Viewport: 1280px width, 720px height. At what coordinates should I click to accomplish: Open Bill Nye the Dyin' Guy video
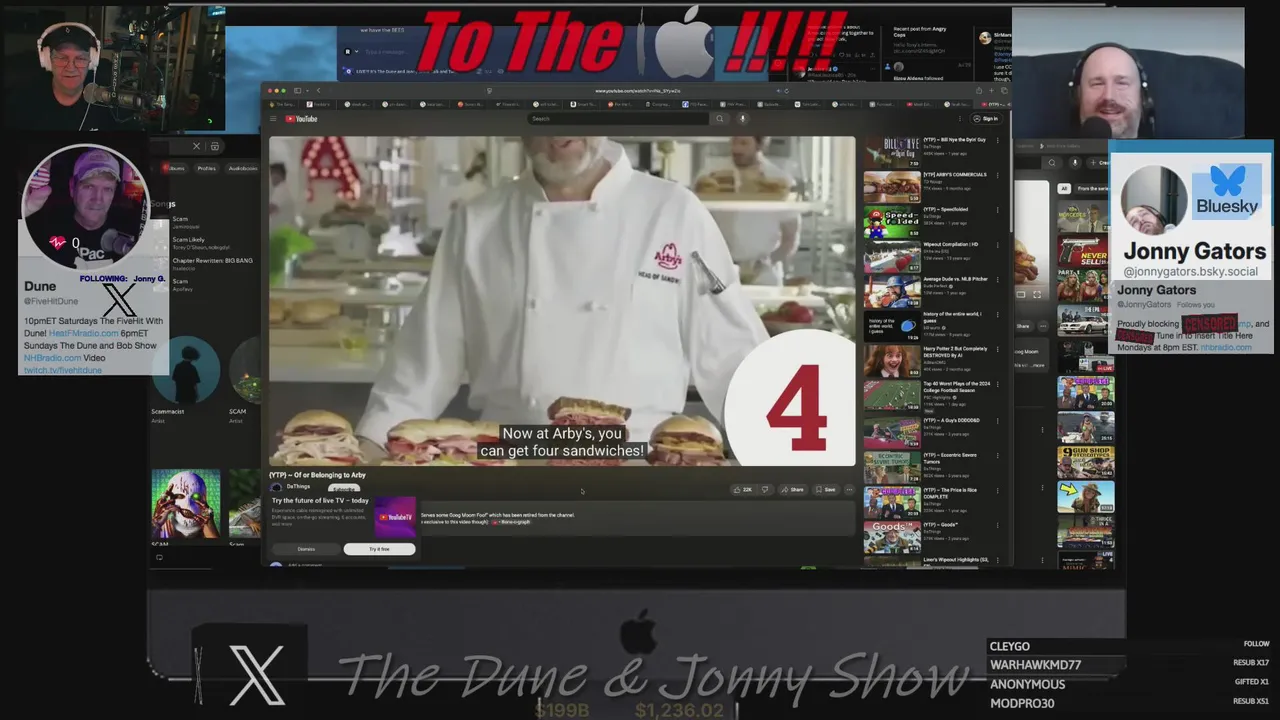pos(892,153)
